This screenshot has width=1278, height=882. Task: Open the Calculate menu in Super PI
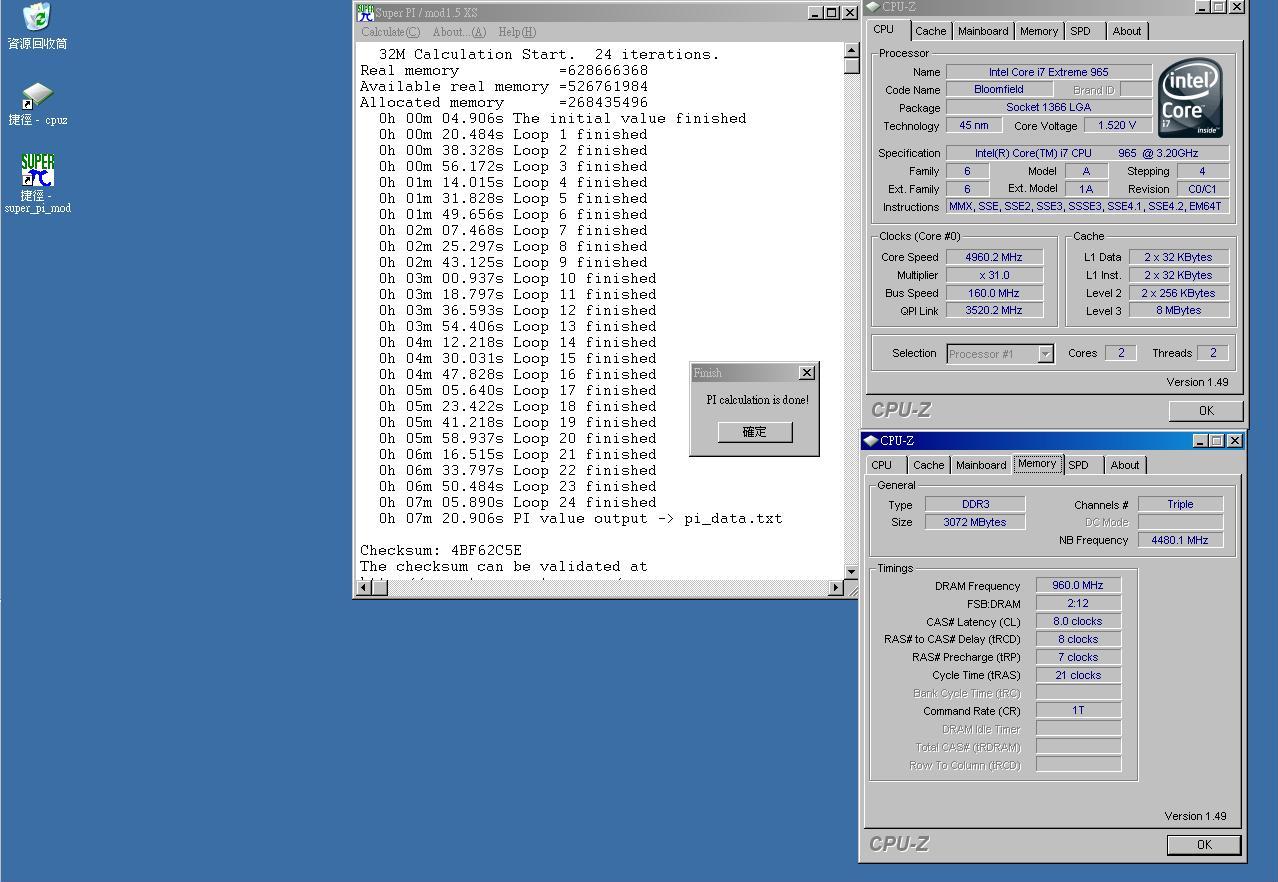pos(390,32)
